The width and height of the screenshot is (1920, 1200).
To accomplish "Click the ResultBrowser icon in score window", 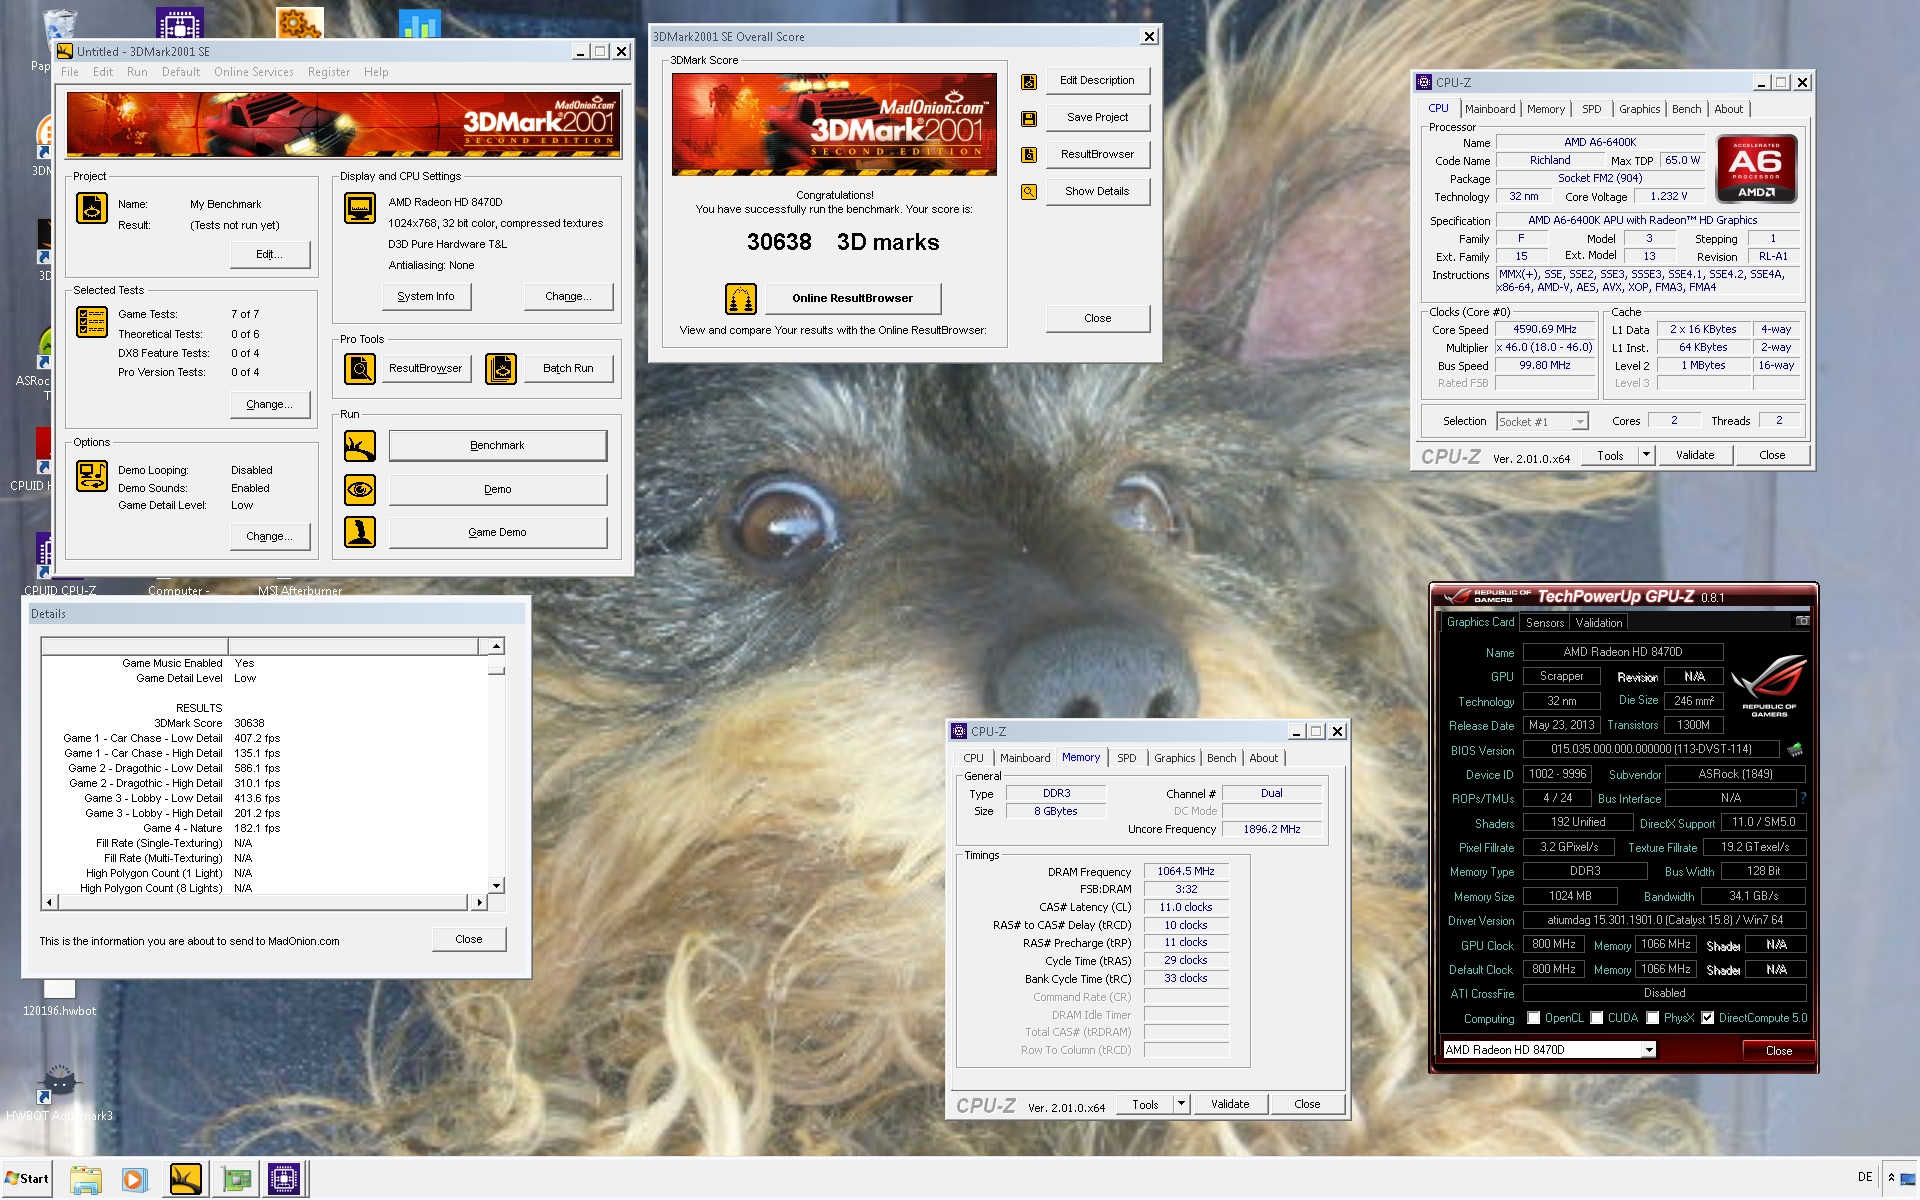I will 1029,155.
